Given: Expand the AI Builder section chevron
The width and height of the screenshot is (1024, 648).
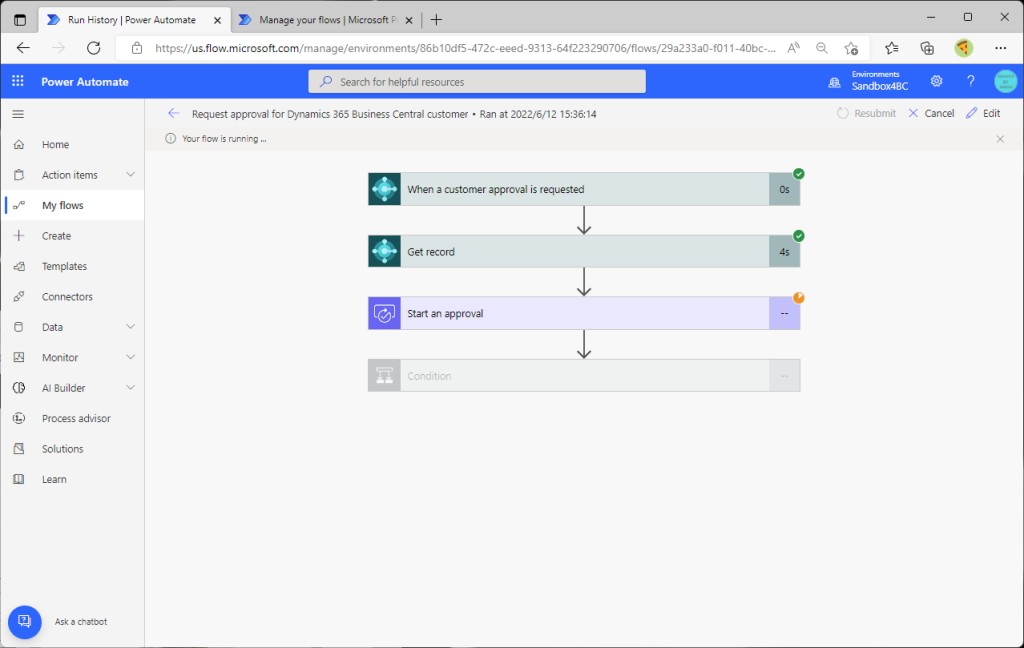Looking at the screenshot, I should (130, 388).
